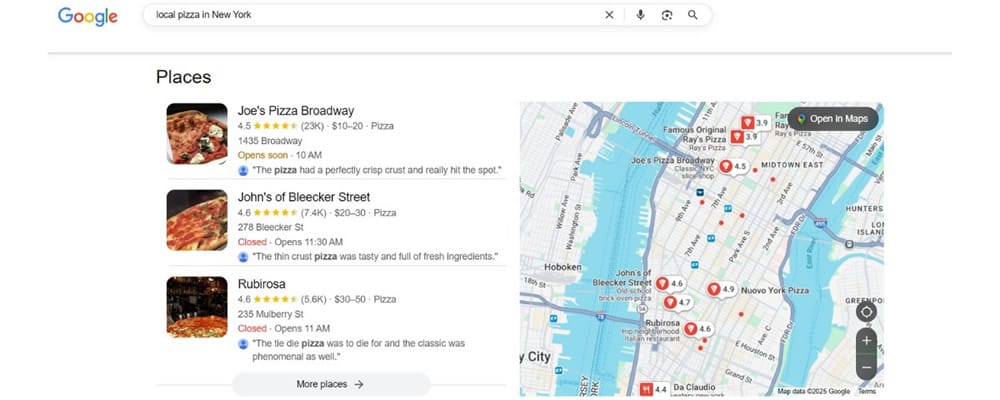
Task: Click the address 1435 Broadway
Action: 270,141
